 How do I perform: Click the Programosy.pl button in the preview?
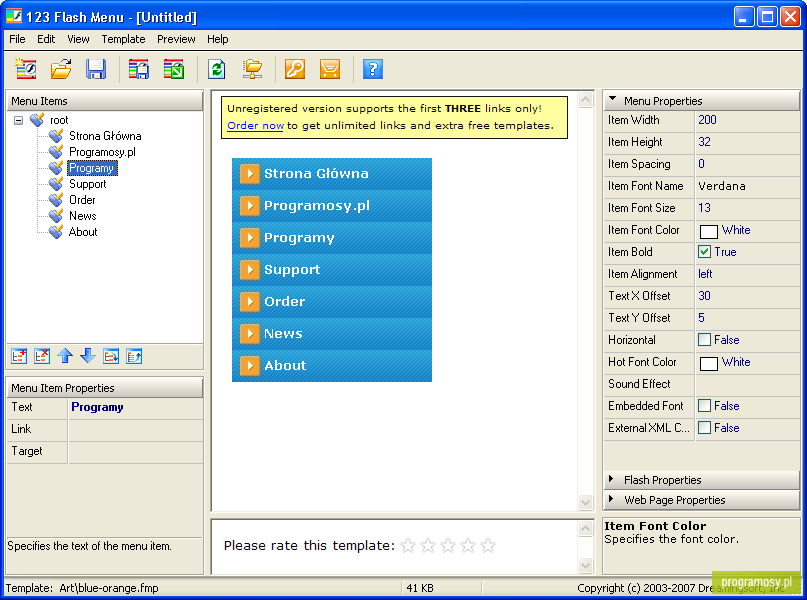[x=332, y=206]
